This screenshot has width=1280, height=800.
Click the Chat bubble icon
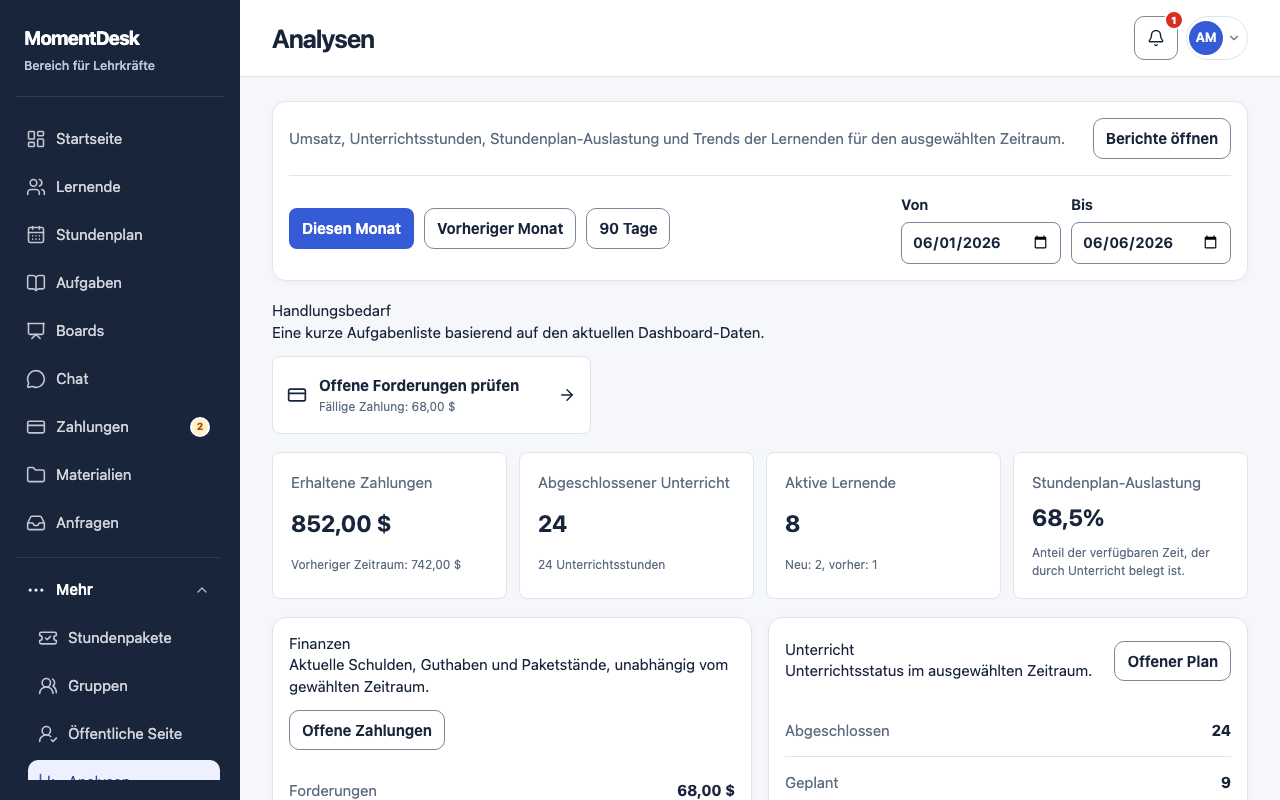(36, 379)
